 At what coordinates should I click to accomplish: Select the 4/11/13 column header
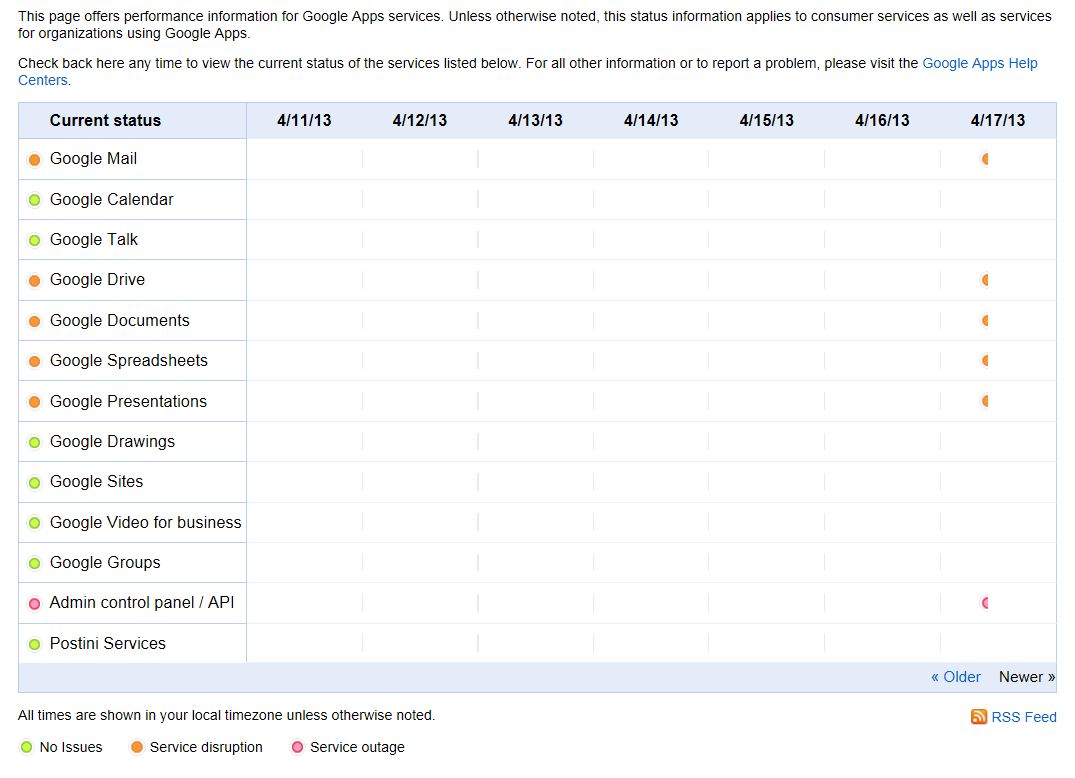tap(304, 121)
